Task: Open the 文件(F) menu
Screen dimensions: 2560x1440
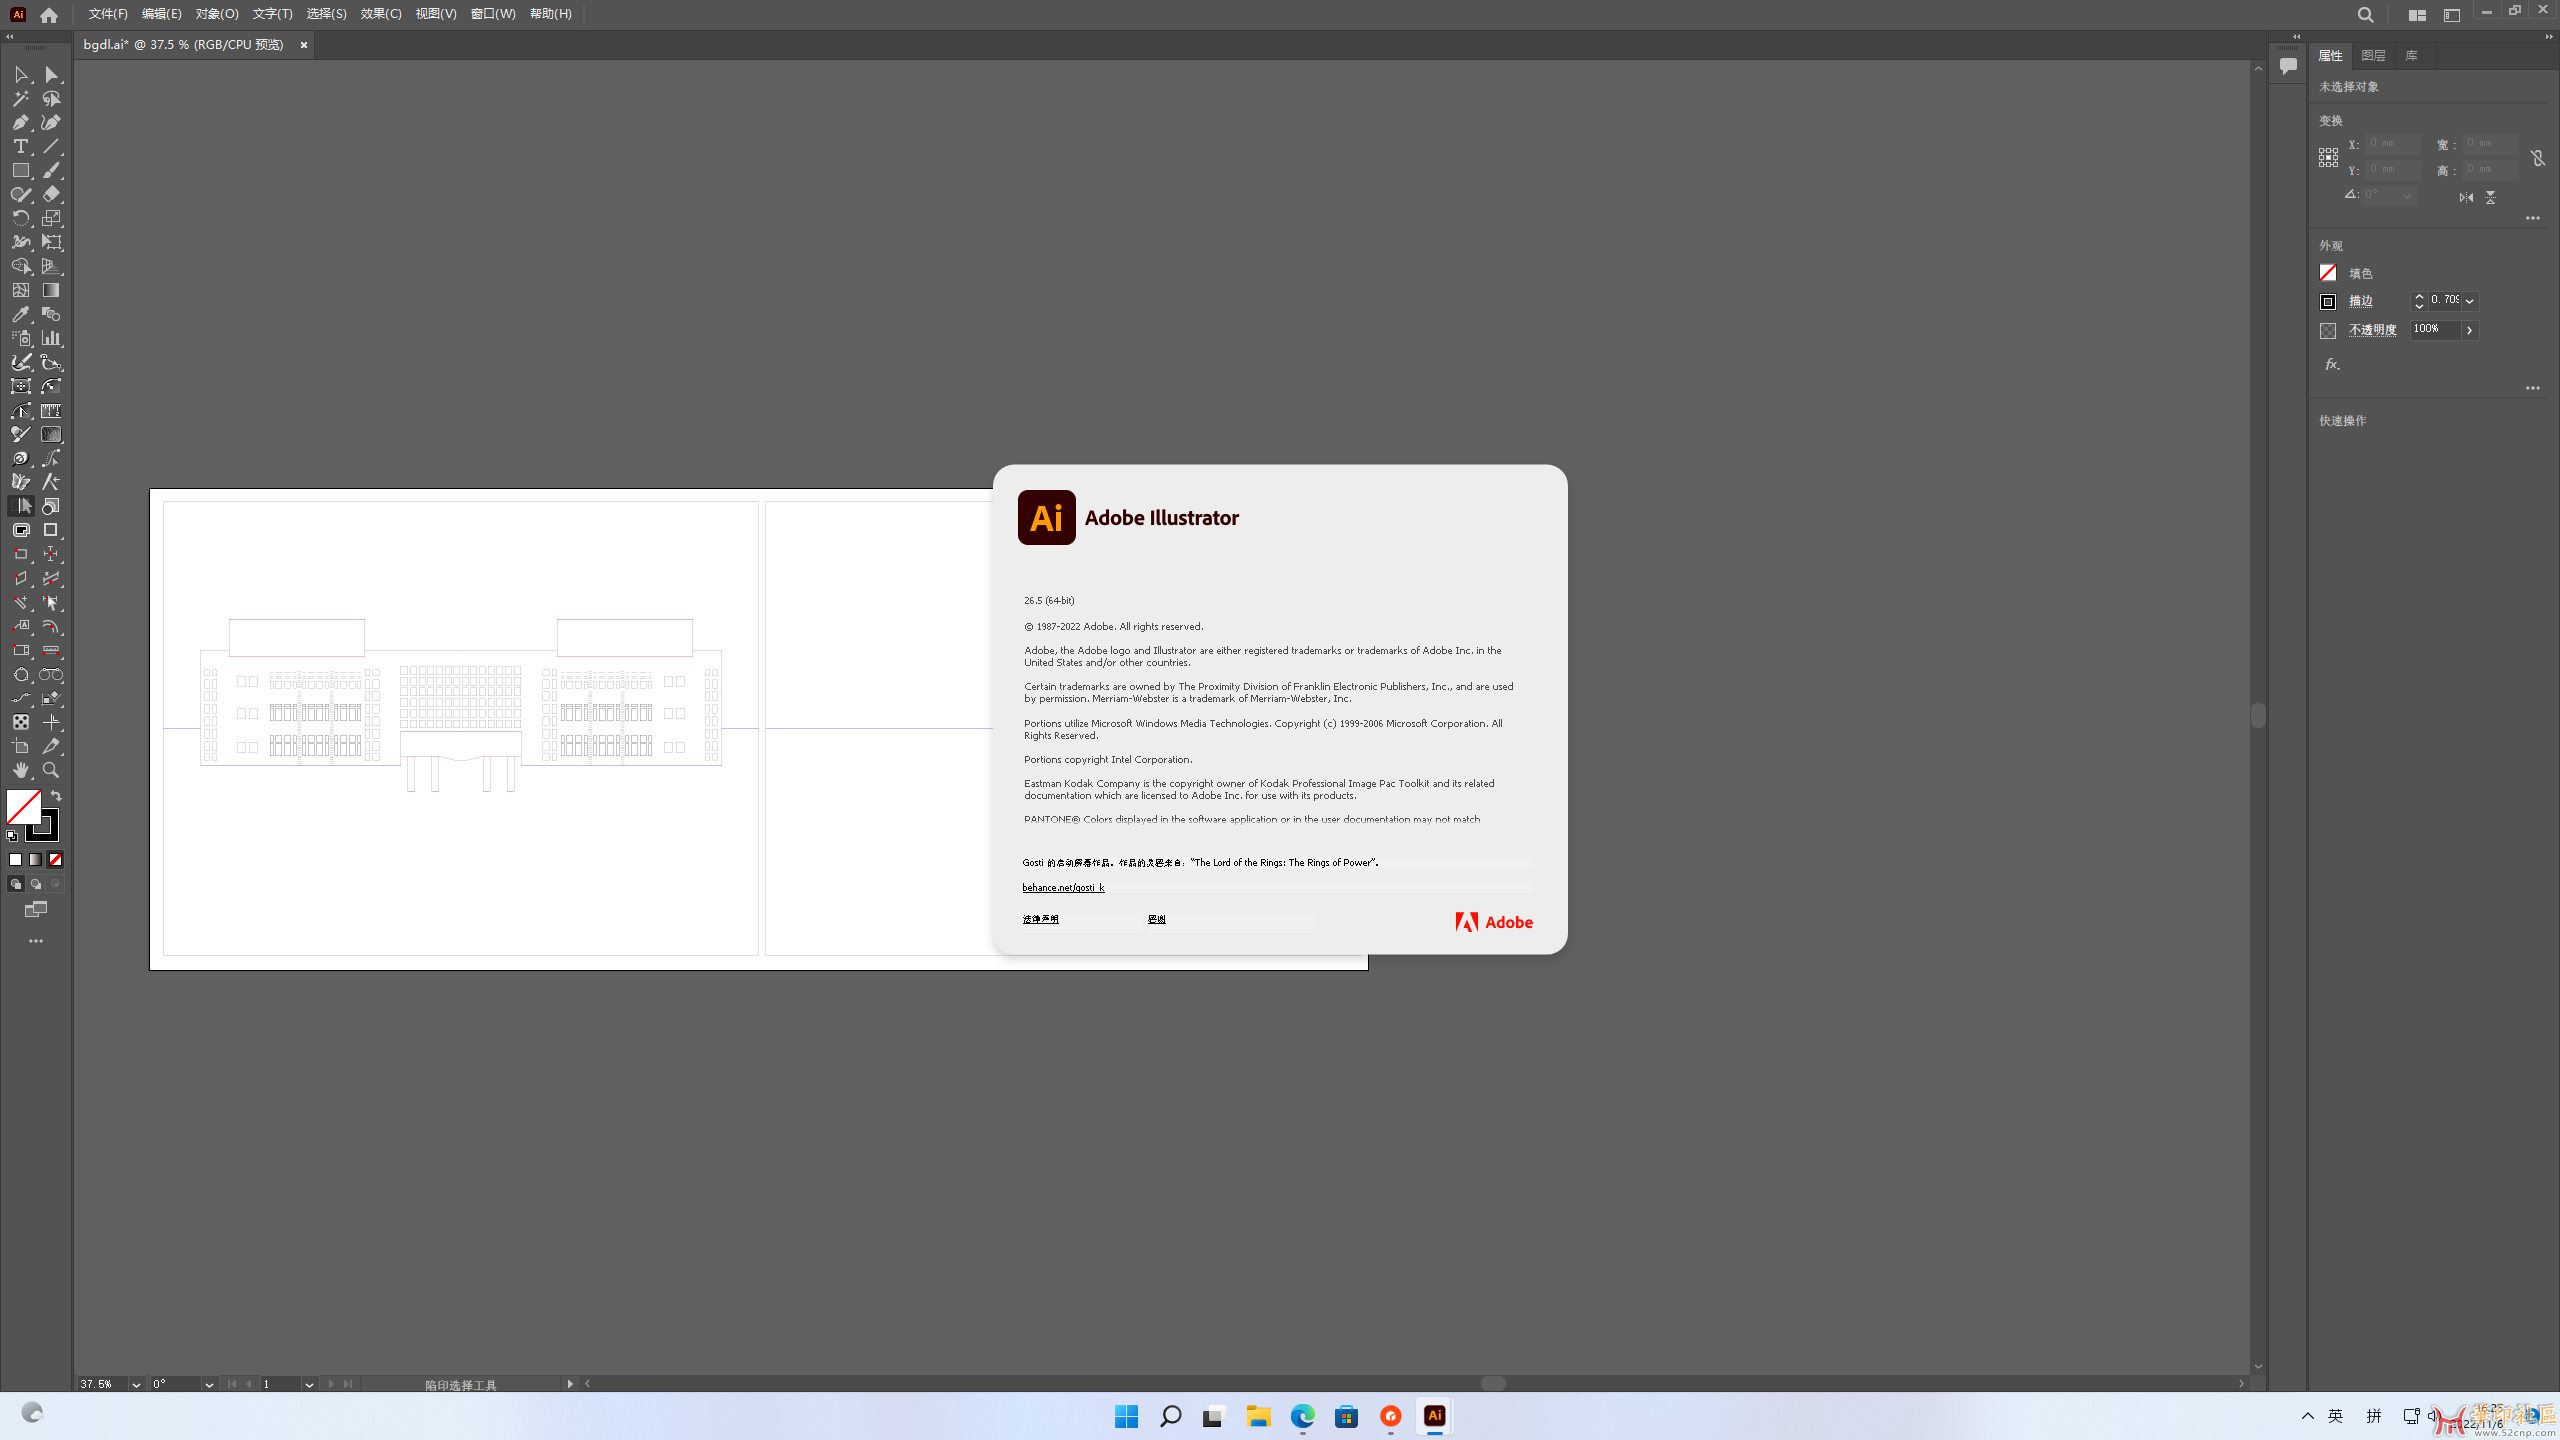Action: (108, 14)
